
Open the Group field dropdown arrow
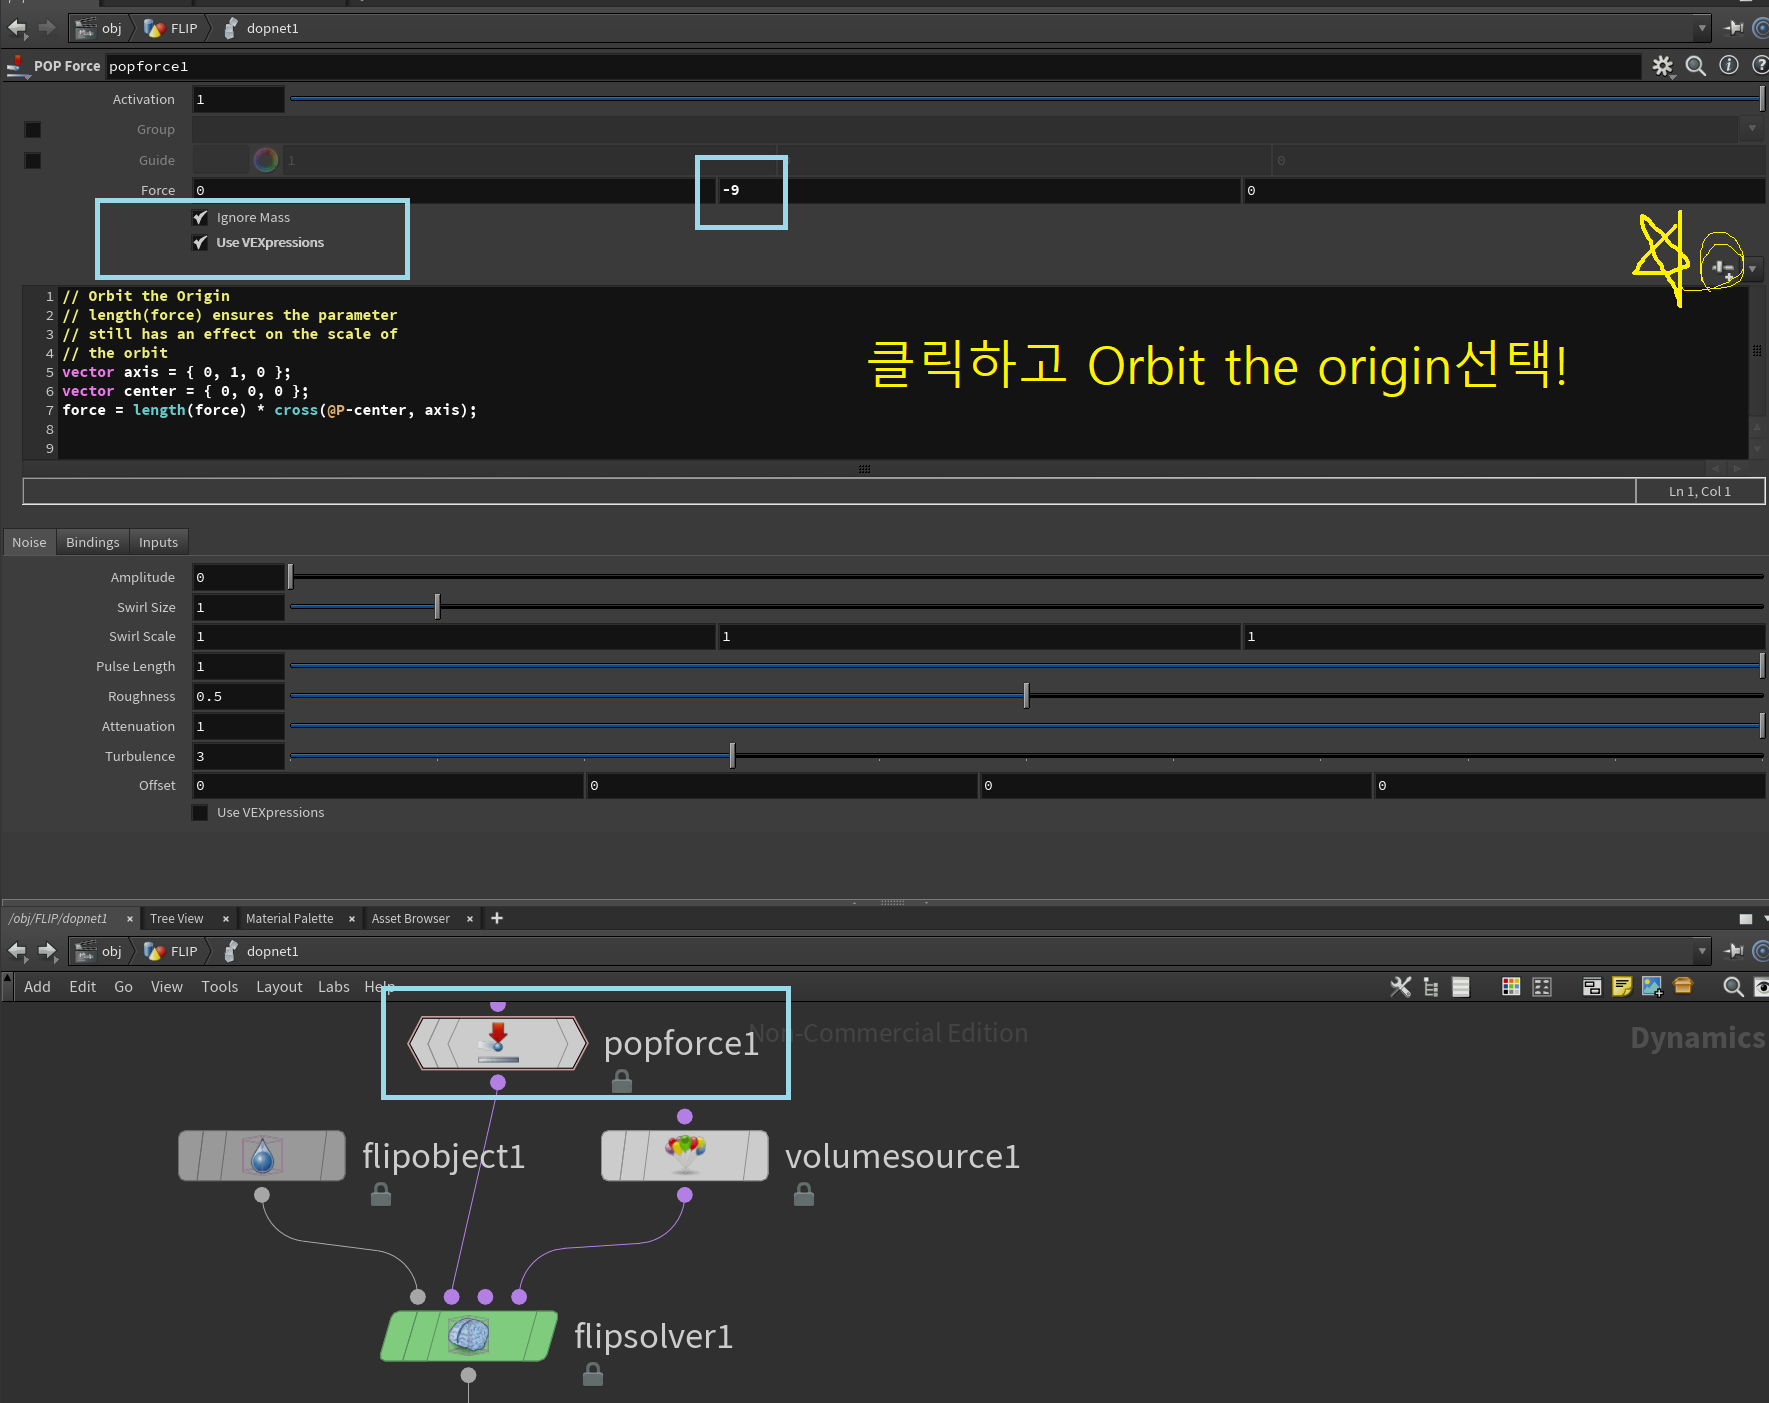tap(1752, 129)
